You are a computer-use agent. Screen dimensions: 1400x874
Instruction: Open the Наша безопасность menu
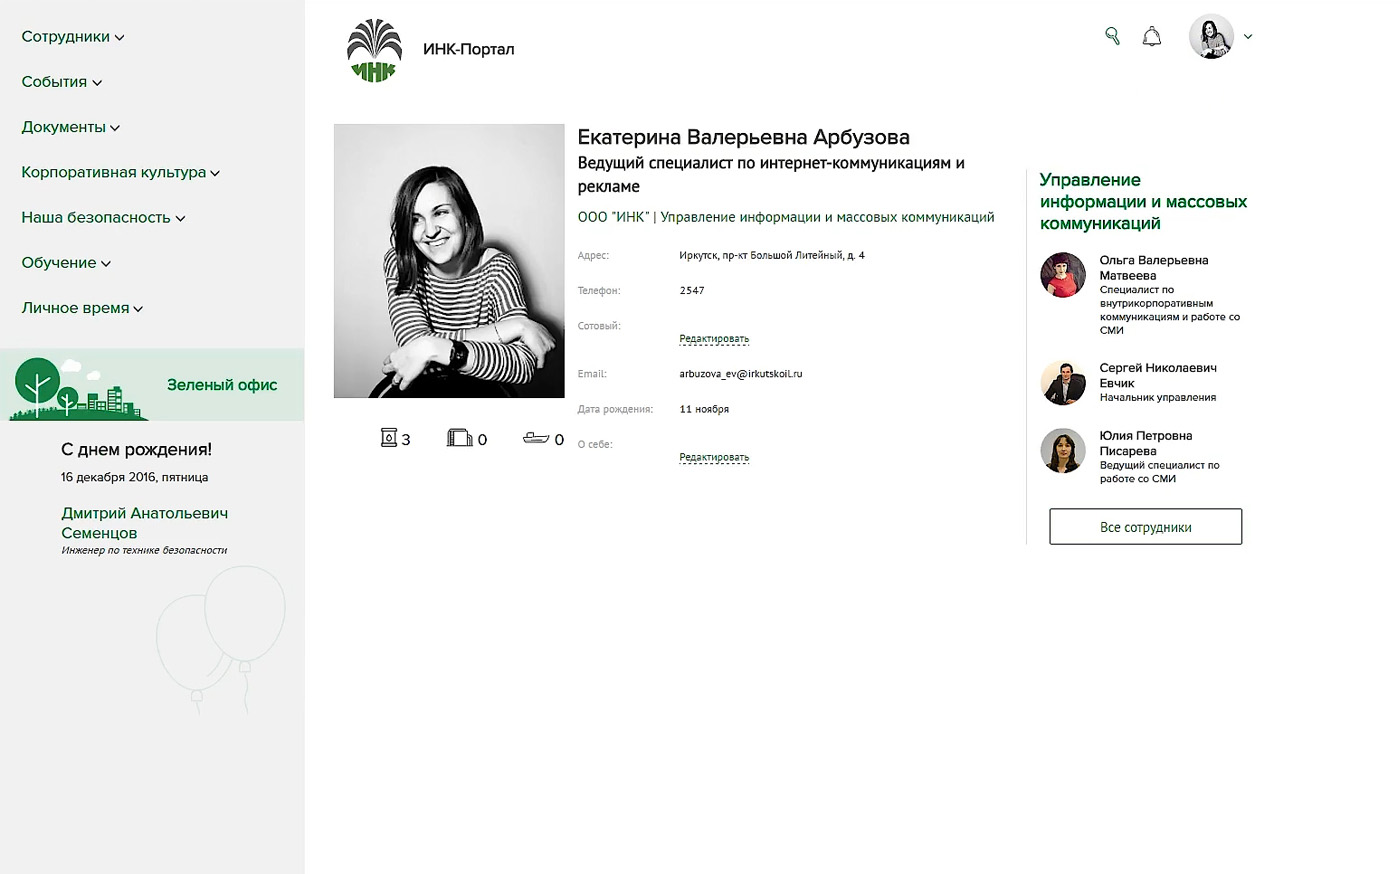pos(103,217)
